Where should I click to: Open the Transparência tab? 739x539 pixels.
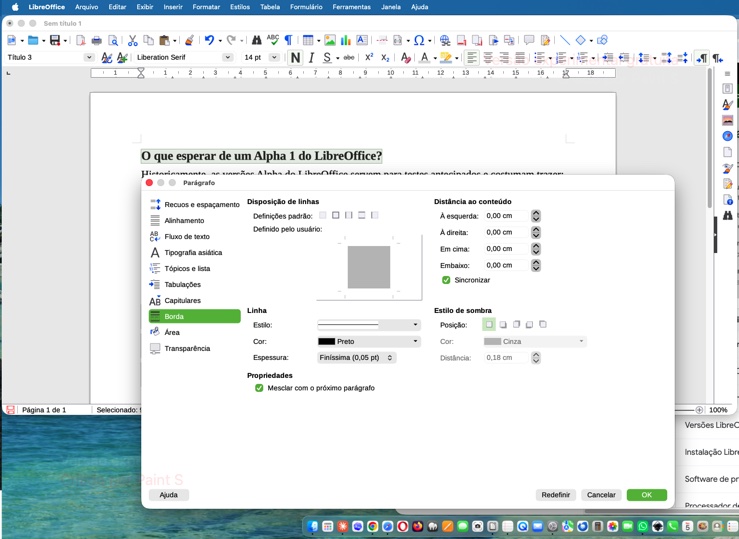click(195, 348)
